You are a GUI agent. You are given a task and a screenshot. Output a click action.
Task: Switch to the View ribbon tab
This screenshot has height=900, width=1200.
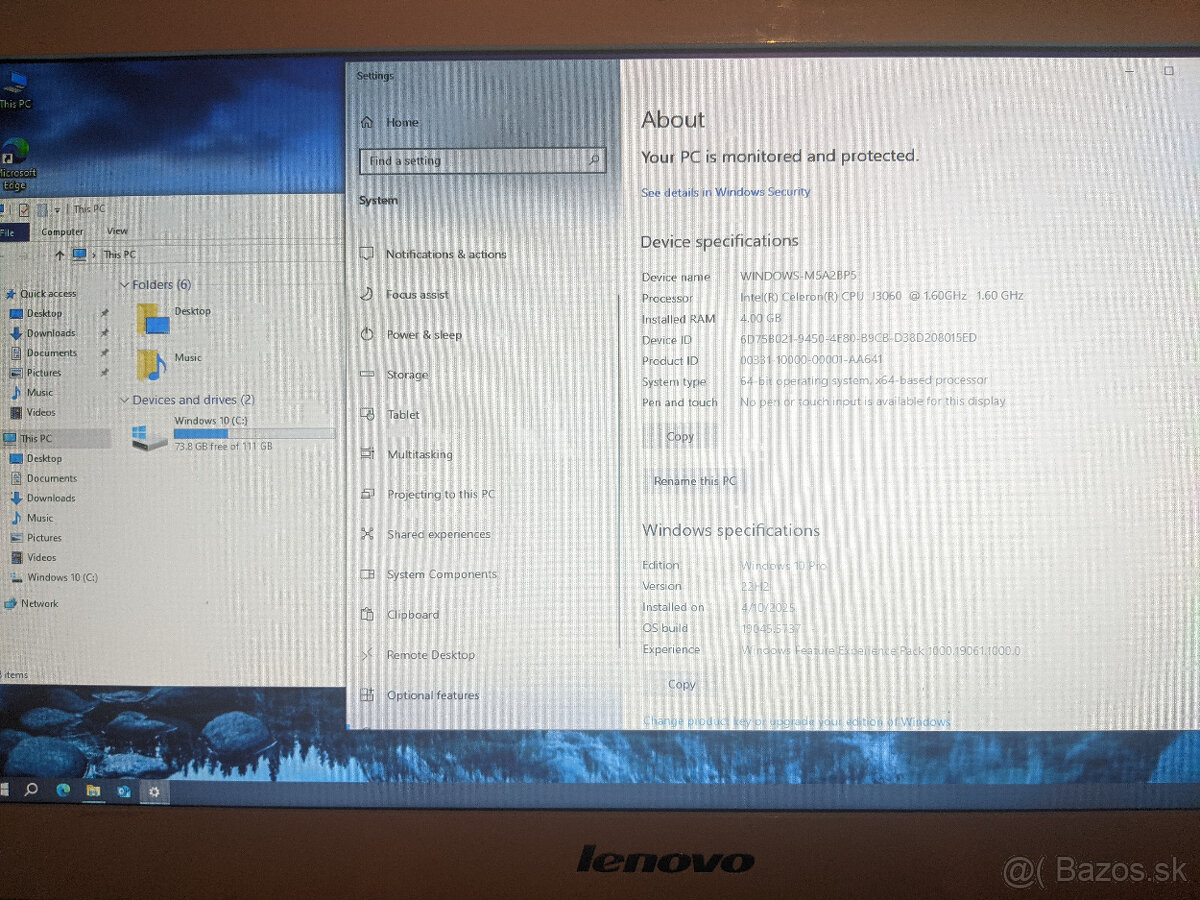click(x=117, y=230)
